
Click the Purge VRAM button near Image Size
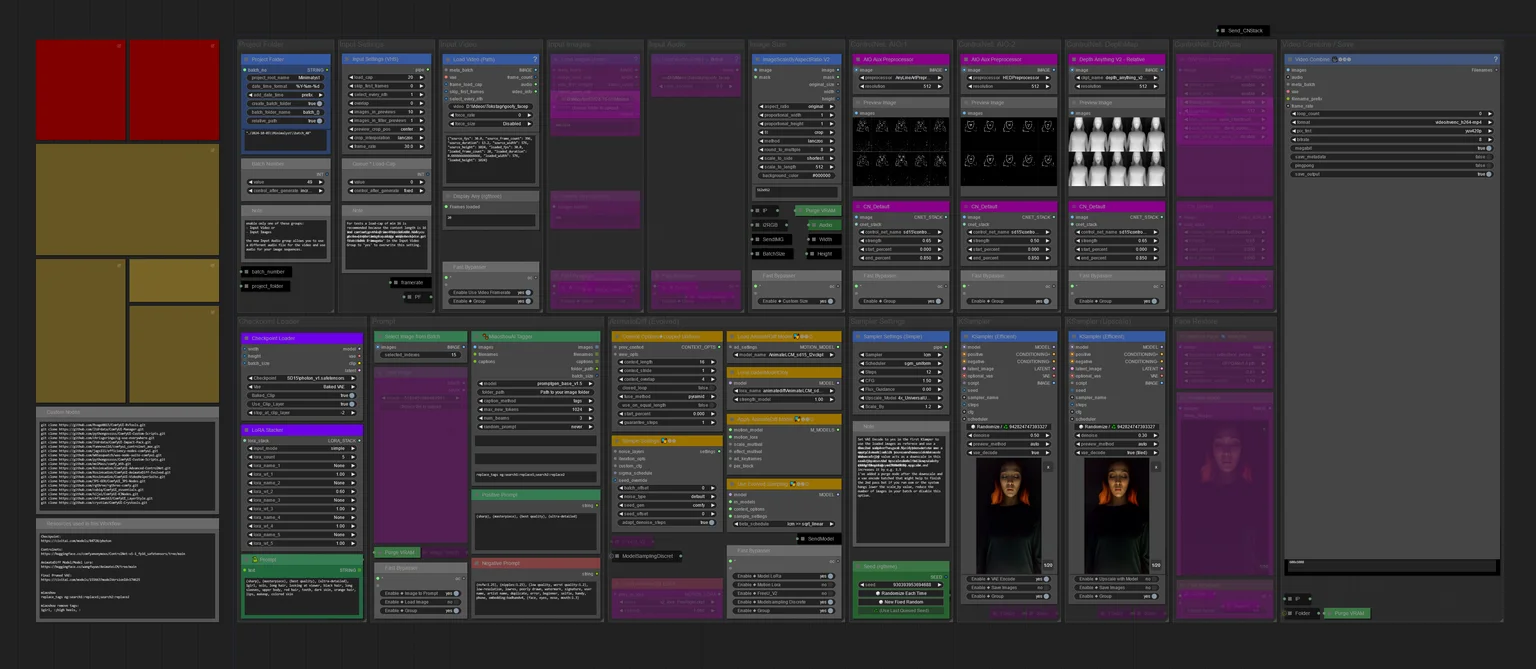[819, 210]
